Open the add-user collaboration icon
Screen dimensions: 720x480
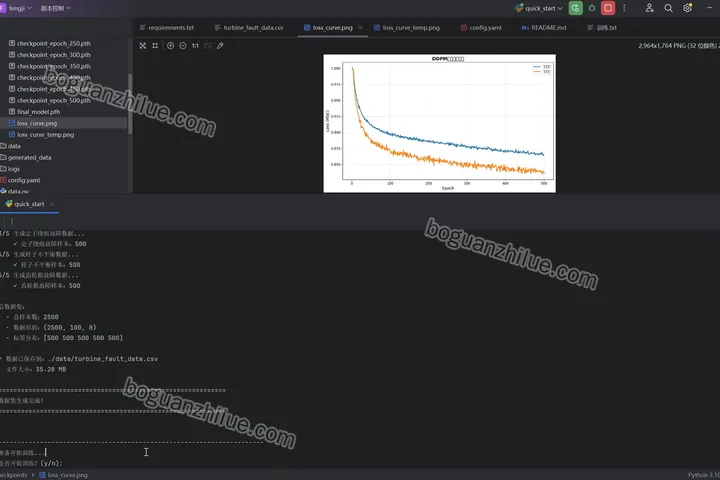(649, 8)
